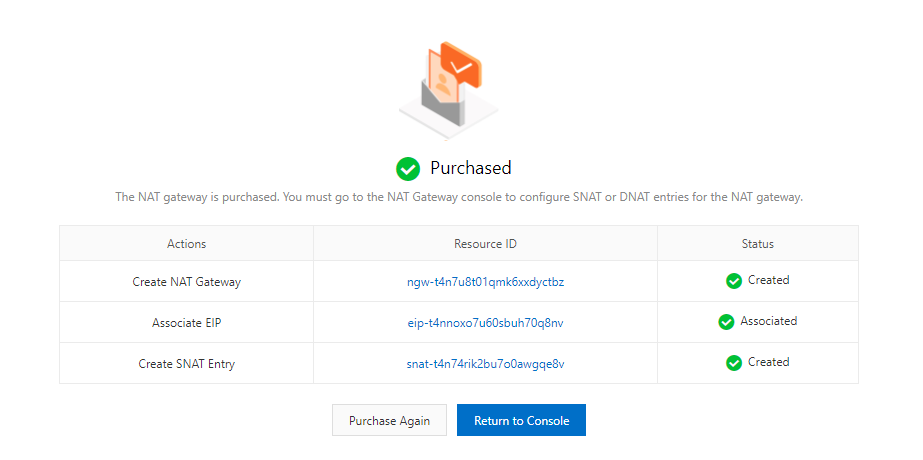Image resolution: width=923 pixels, height=460 pixels.
Task: Click the NAT gateway purchased description text
Action: click(x=459, y=197)
